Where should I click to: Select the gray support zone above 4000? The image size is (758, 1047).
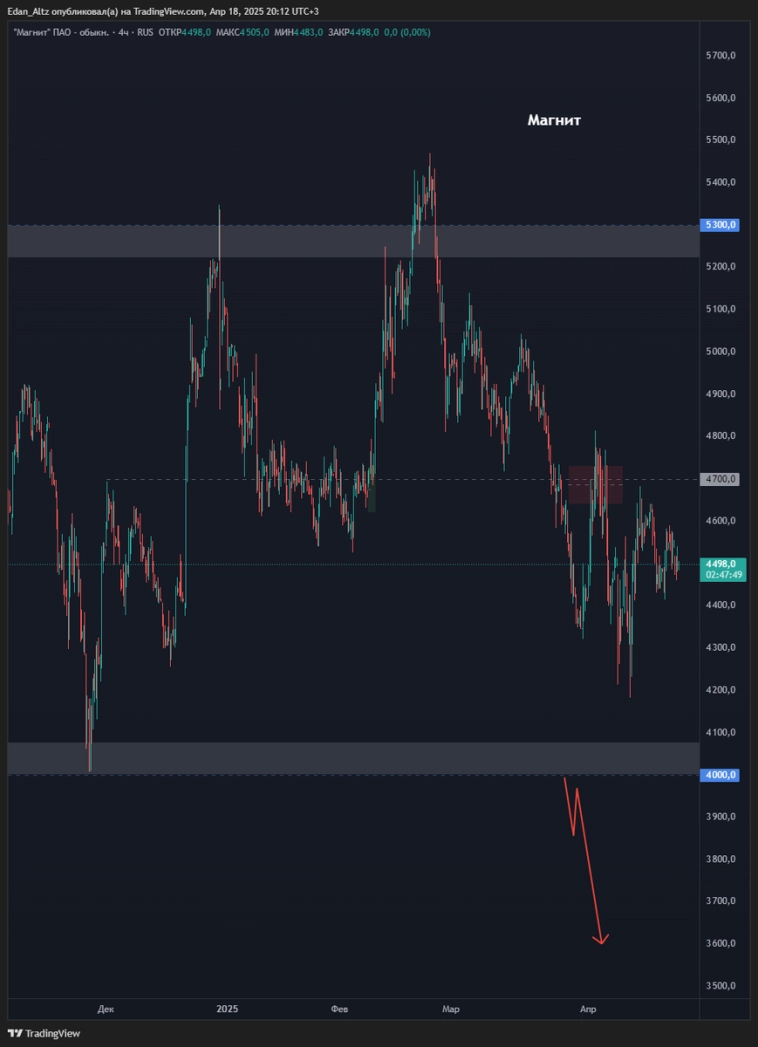pos(353,759)
